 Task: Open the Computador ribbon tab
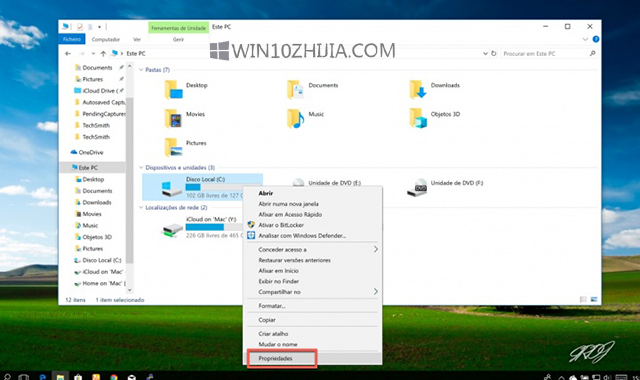click(x=106, y=39)
